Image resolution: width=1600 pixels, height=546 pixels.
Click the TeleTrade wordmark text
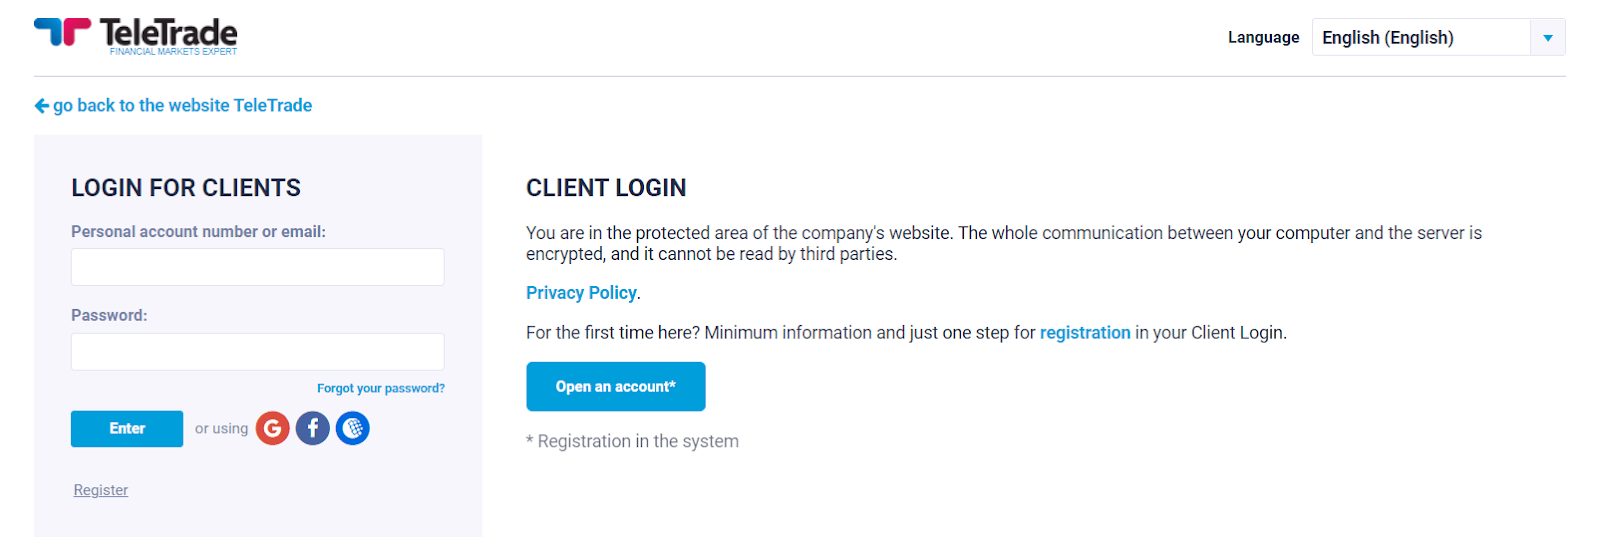click(168, 32)
